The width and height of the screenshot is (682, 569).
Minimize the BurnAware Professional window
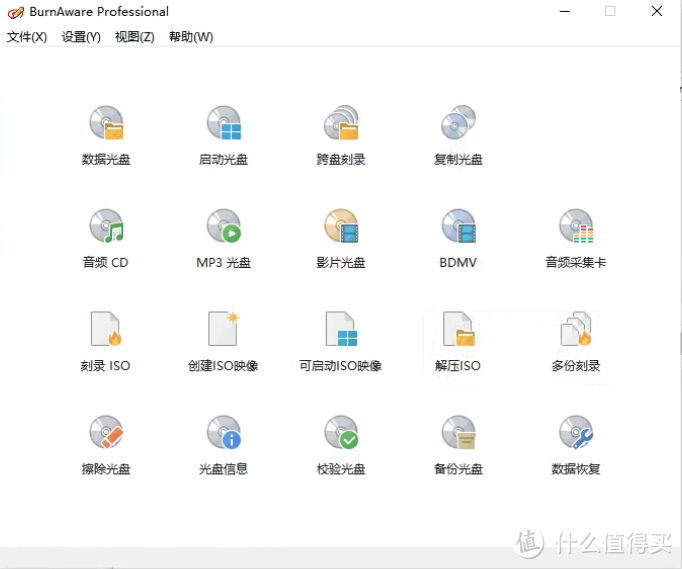(x=565, y=11)
